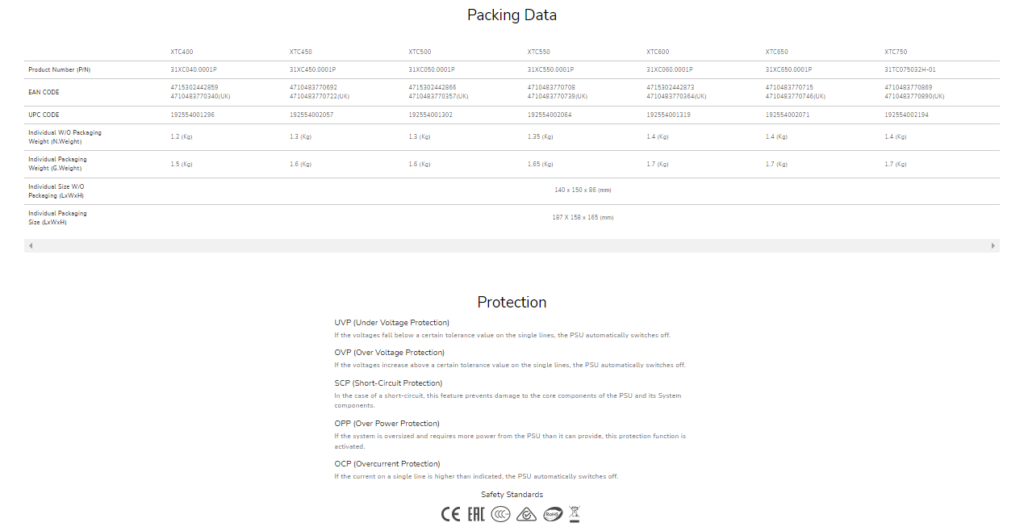Click the OCP (Overcurrent Protection) title
Viewport: 1024px width, 527px height.
click(x=387, y=464)
